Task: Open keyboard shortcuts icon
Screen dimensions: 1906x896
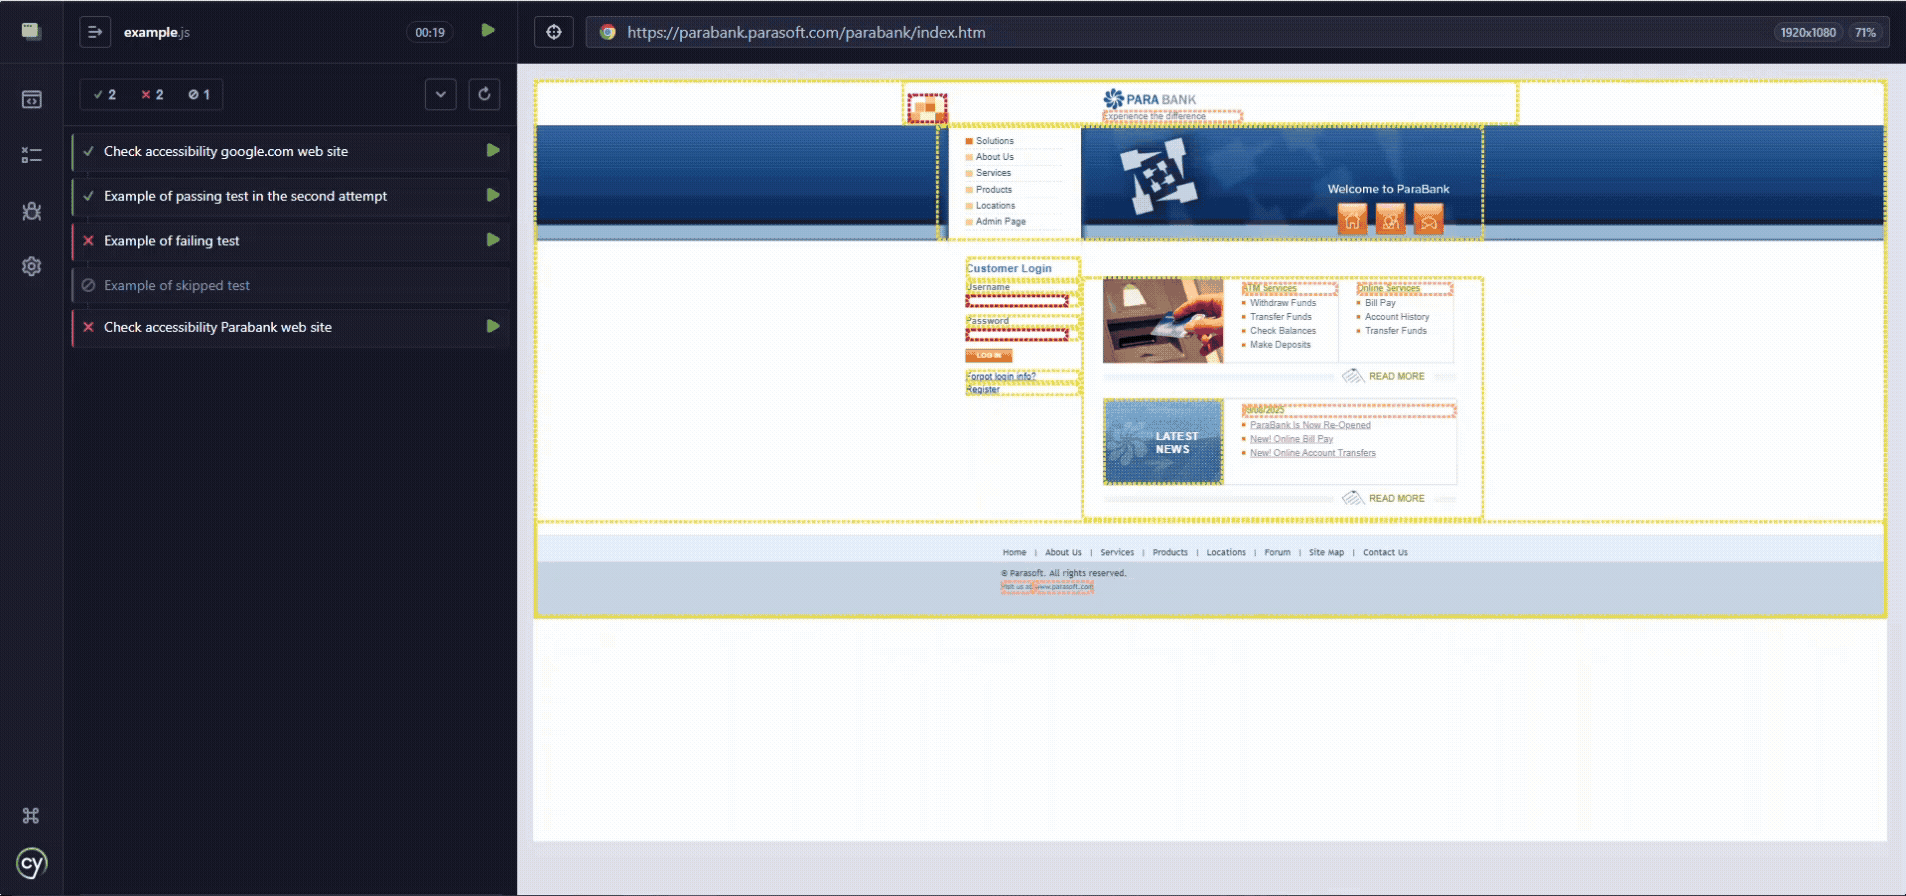Action: click(31, 815)
